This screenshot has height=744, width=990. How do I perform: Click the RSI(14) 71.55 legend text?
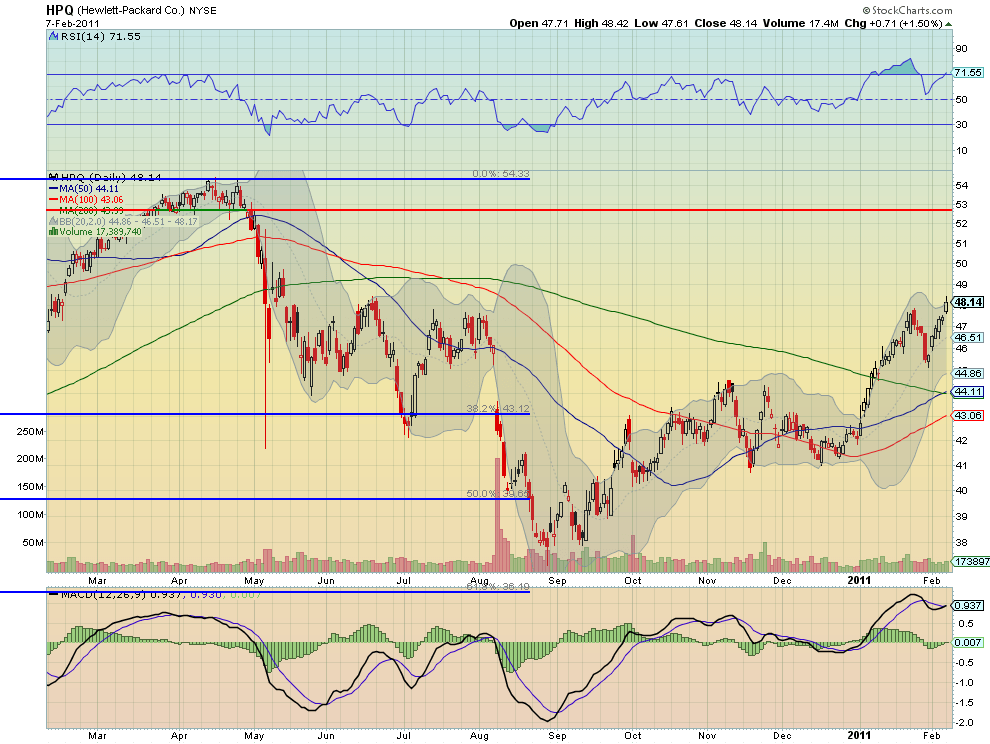click(x=101, y=37)
